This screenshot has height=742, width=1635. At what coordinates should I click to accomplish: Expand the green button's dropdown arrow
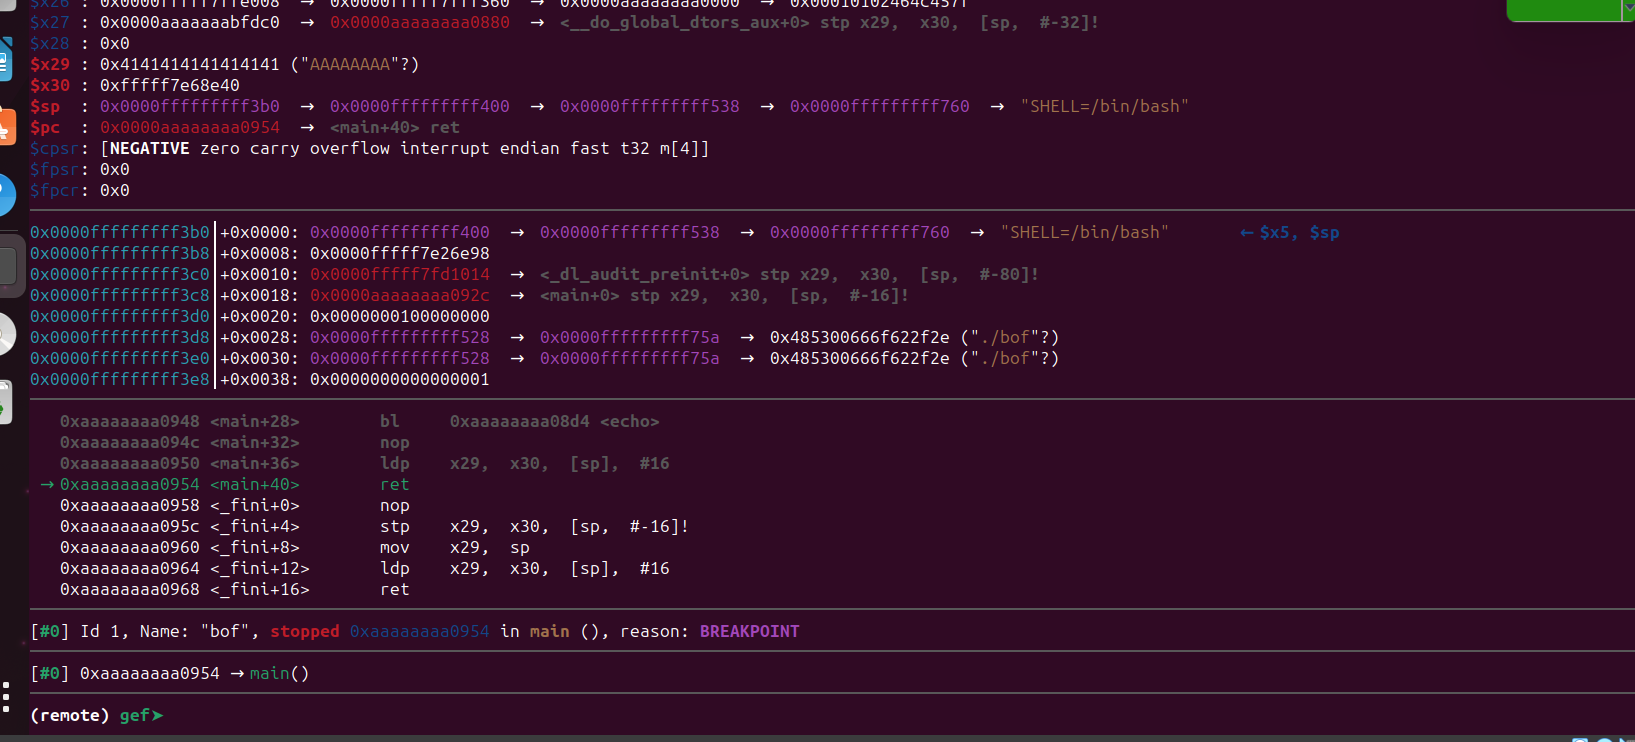(1627, 8)
